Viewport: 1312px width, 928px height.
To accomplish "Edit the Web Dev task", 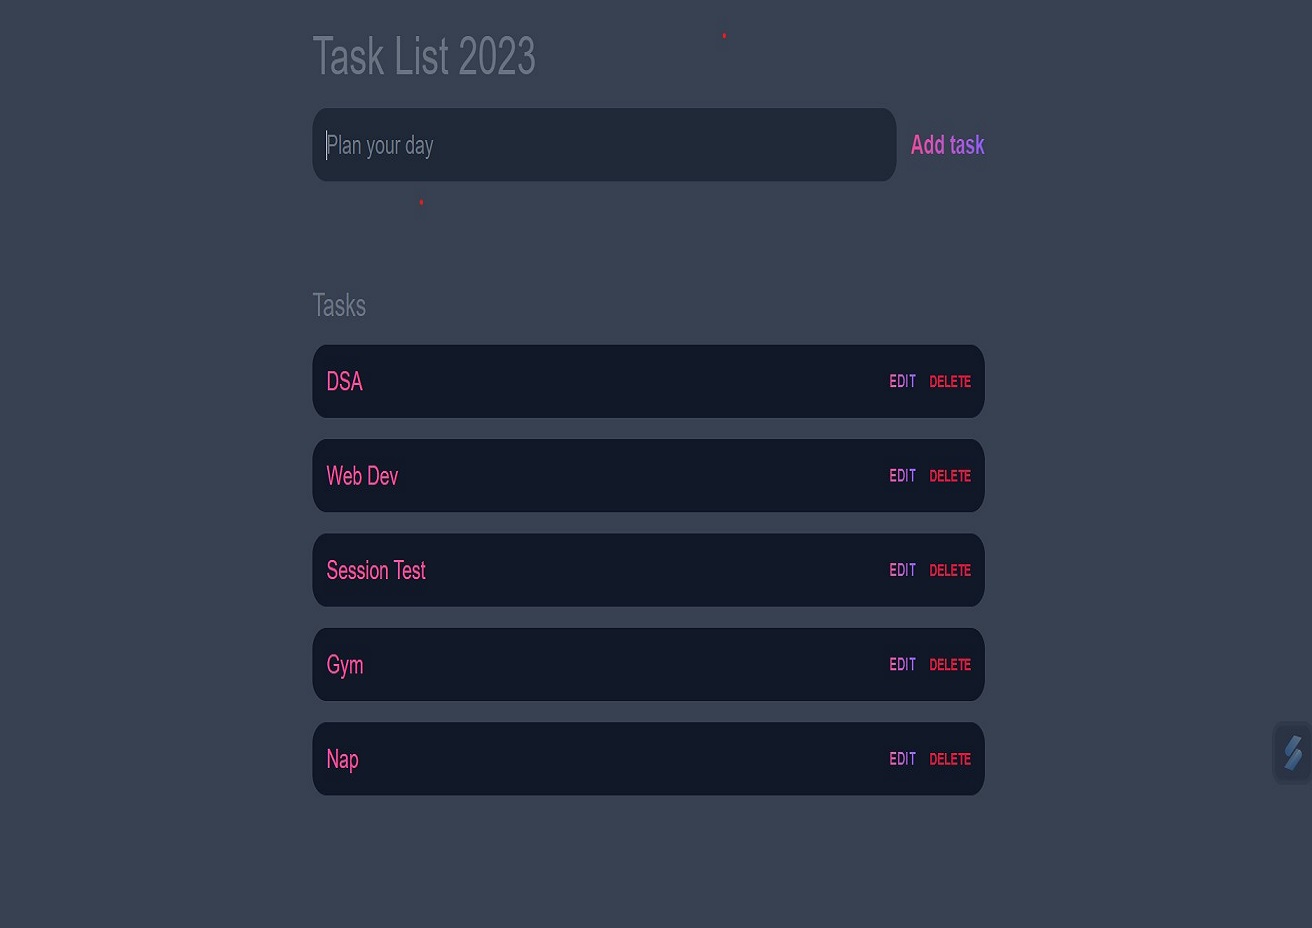I will click(x=902, y=476).
